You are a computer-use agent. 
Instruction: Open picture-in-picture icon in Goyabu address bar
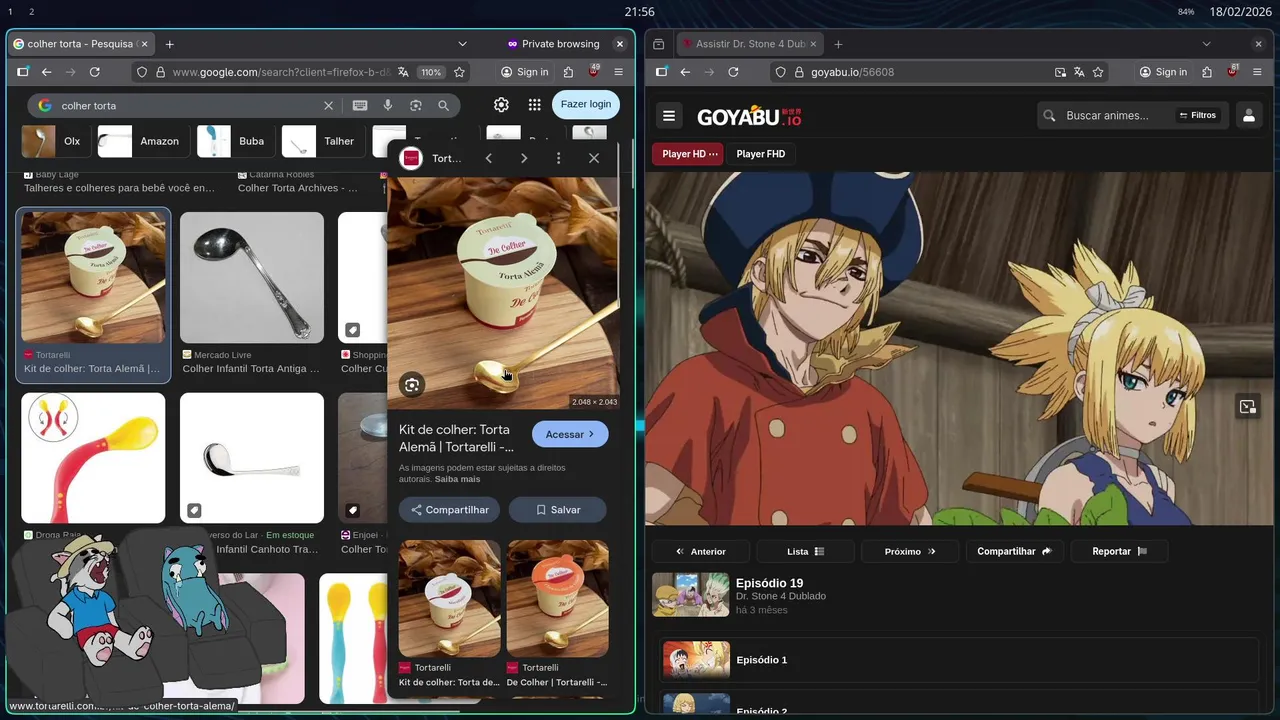pyautogui.click(x=1060, y=72)
